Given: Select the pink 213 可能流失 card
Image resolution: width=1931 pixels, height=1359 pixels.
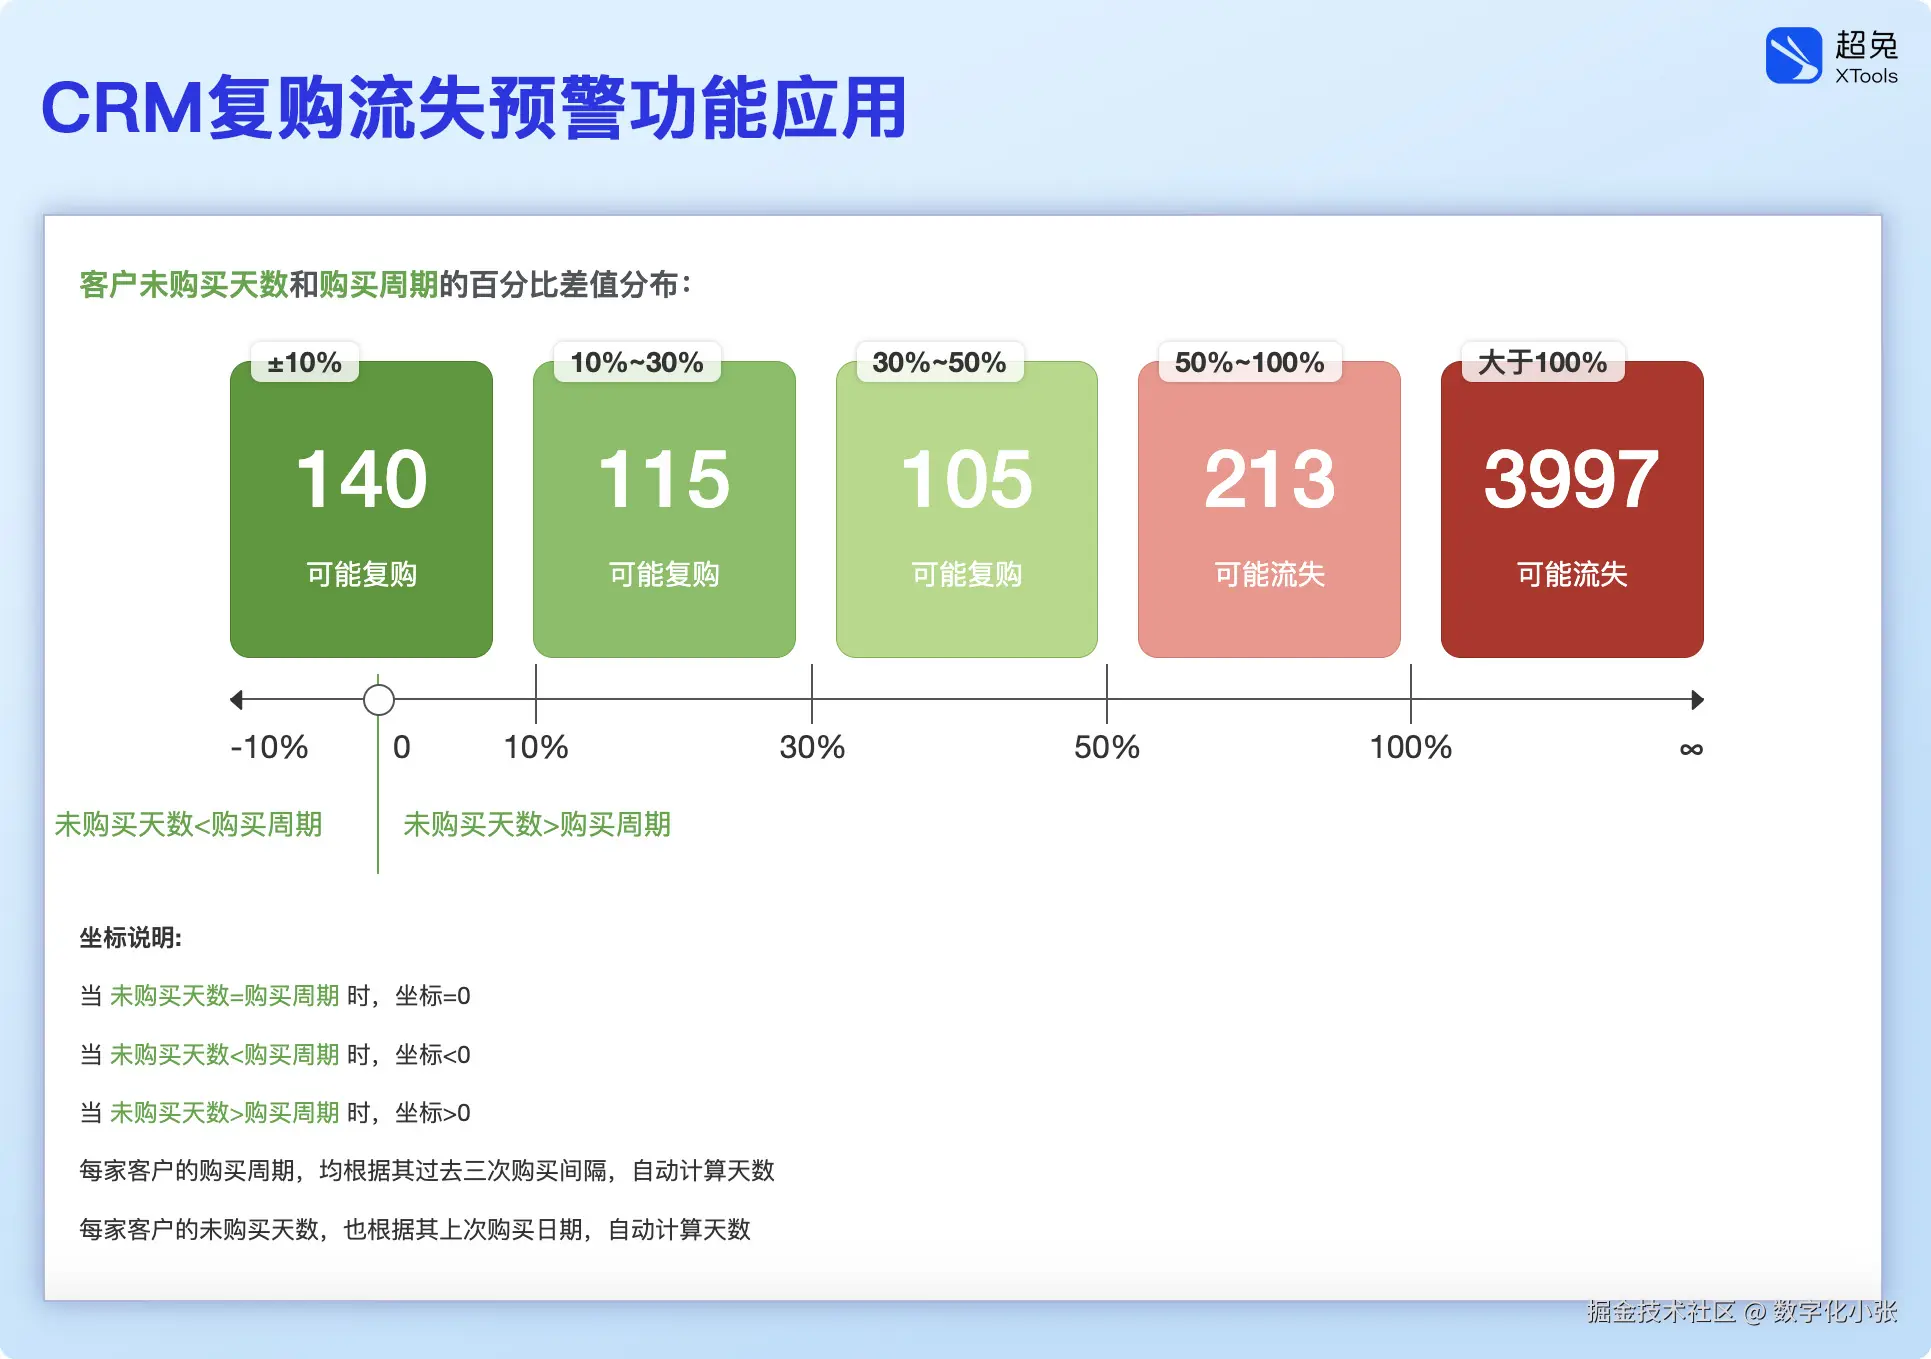Looking at the screenshot, I should (1269, 510).
